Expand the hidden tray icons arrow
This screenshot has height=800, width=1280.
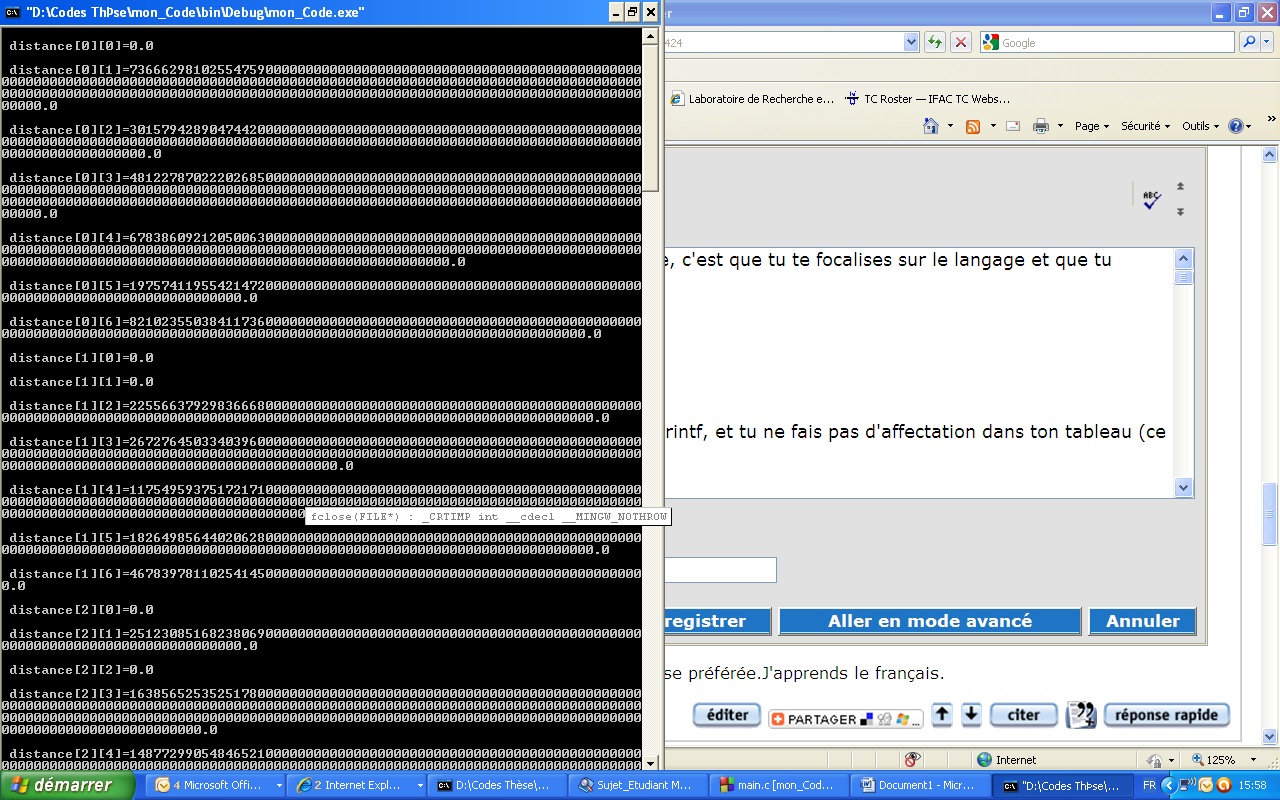tap(1168, 785)
